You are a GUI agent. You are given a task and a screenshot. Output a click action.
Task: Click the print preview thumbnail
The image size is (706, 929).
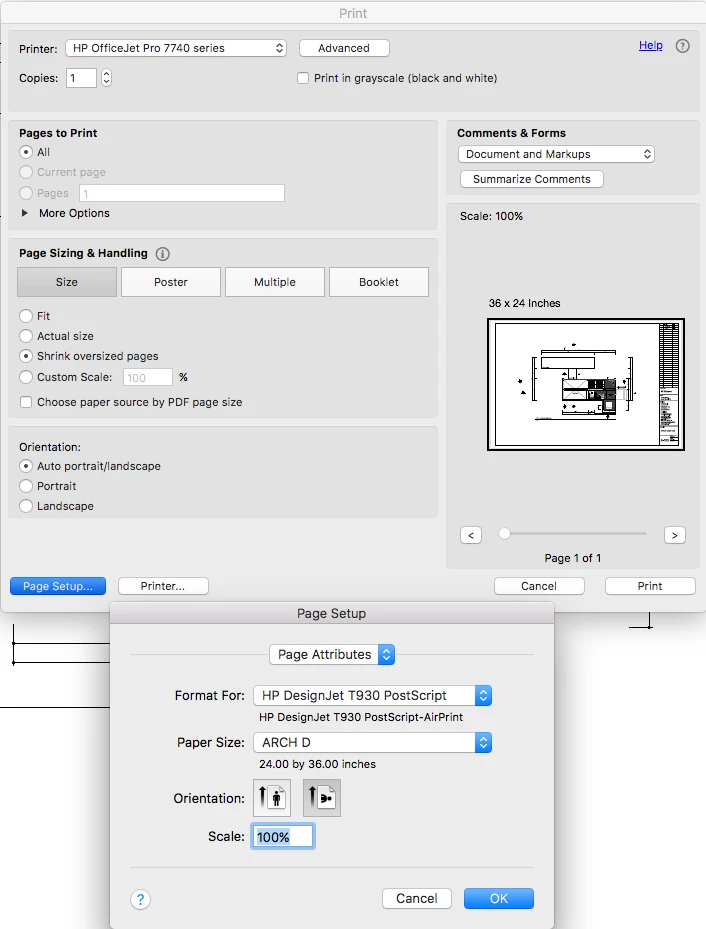pyautogui.click(x=586, y=384)
